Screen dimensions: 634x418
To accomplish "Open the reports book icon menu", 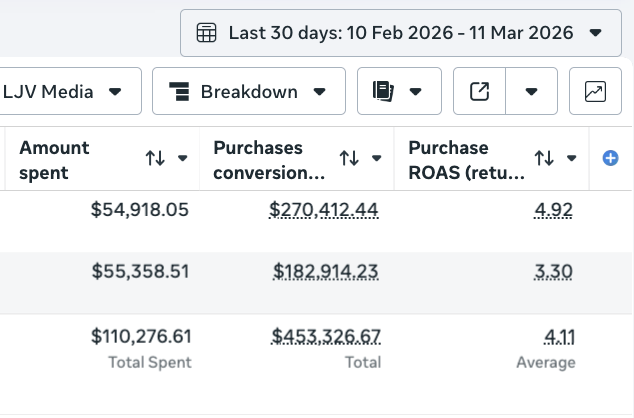I will pyautogui.click(x=399, y=92).
